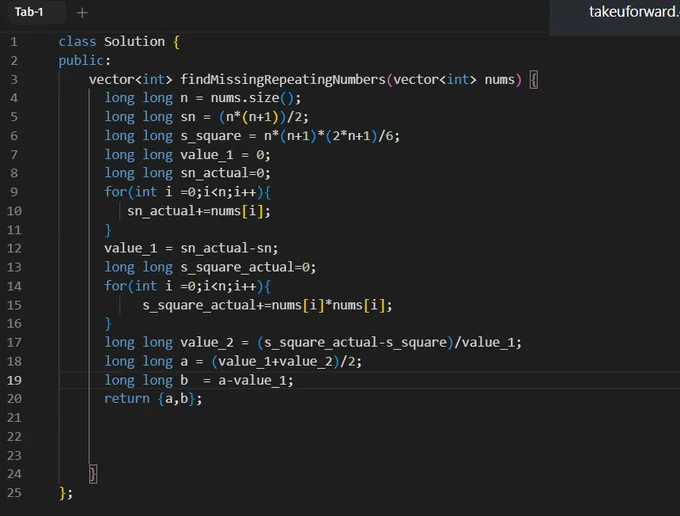
Task: Click 's_square_actual+=nums[i]*nums[i];' statement
Action: pos(267,305)
